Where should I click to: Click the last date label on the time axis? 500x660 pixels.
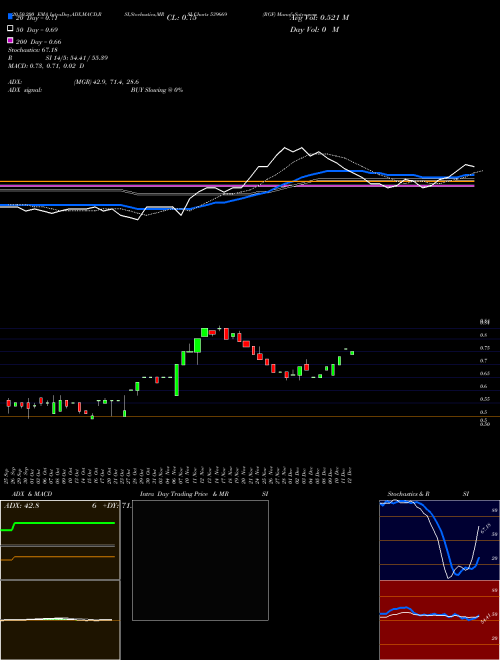pos(349,474)
